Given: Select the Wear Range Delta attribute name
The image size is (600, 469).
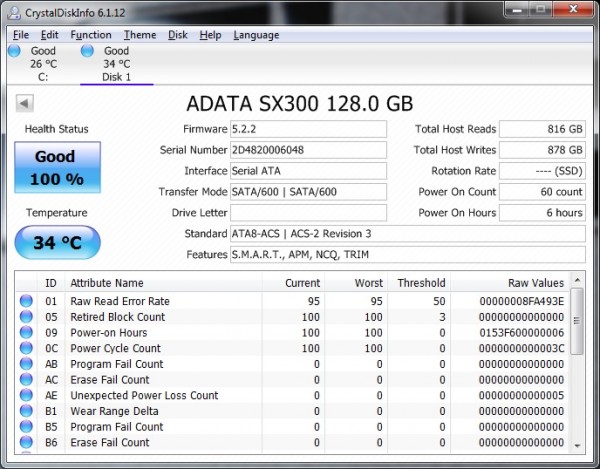Looking at the screenshot, I should (x=114, y=411).
